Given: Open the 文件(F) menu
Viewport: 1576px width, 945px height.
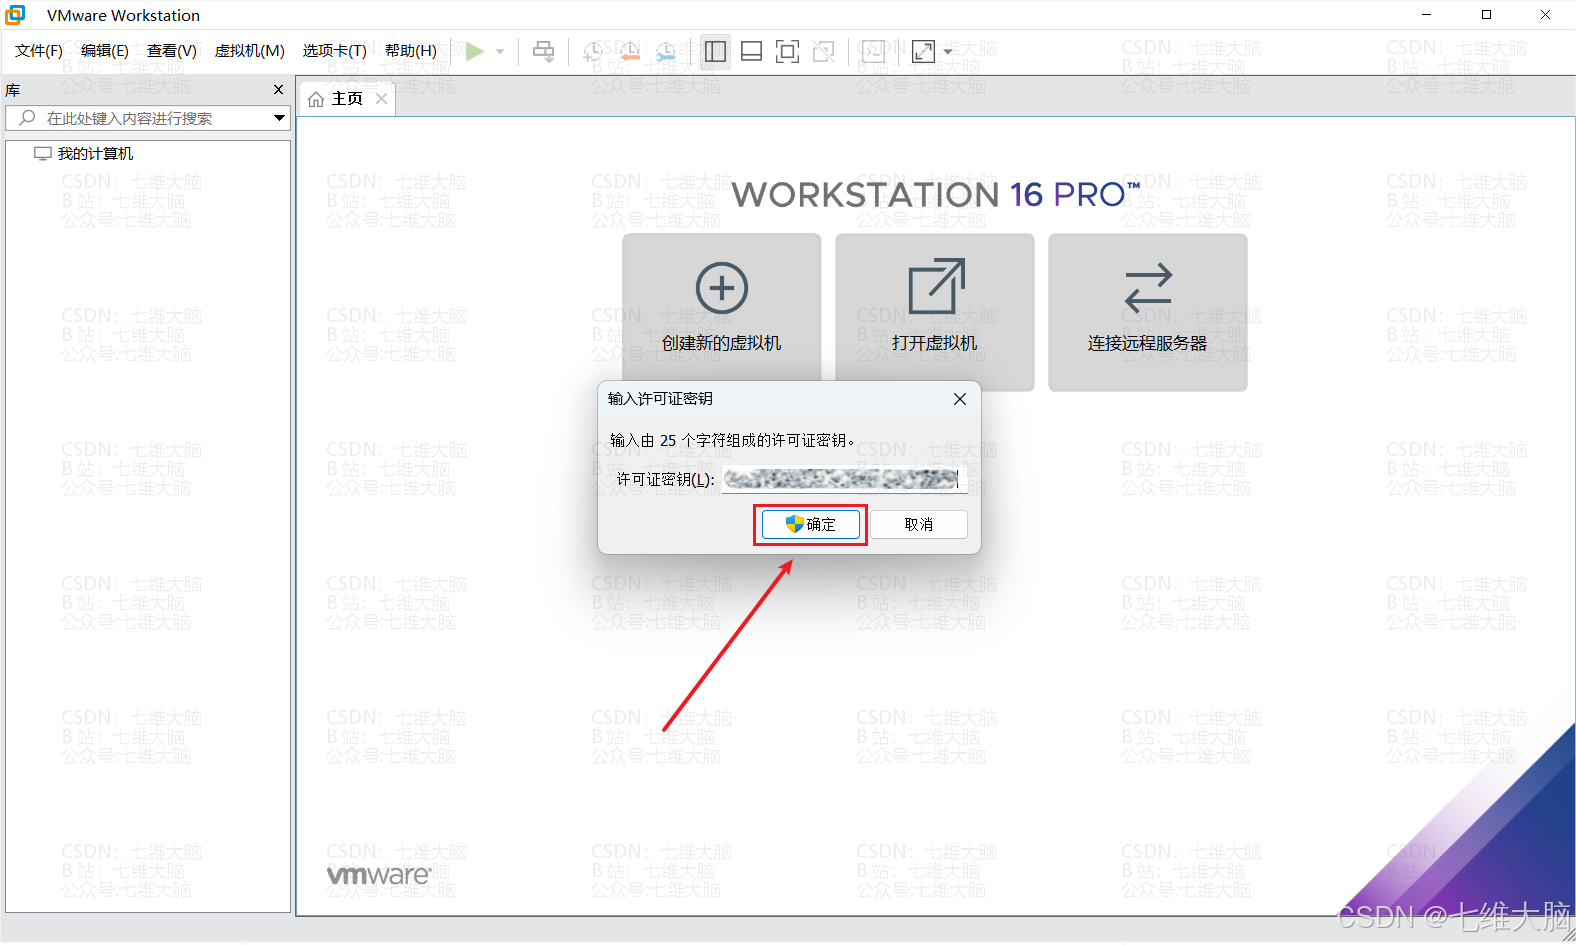Looking at the screenshot, I should (x=39, y=51).
